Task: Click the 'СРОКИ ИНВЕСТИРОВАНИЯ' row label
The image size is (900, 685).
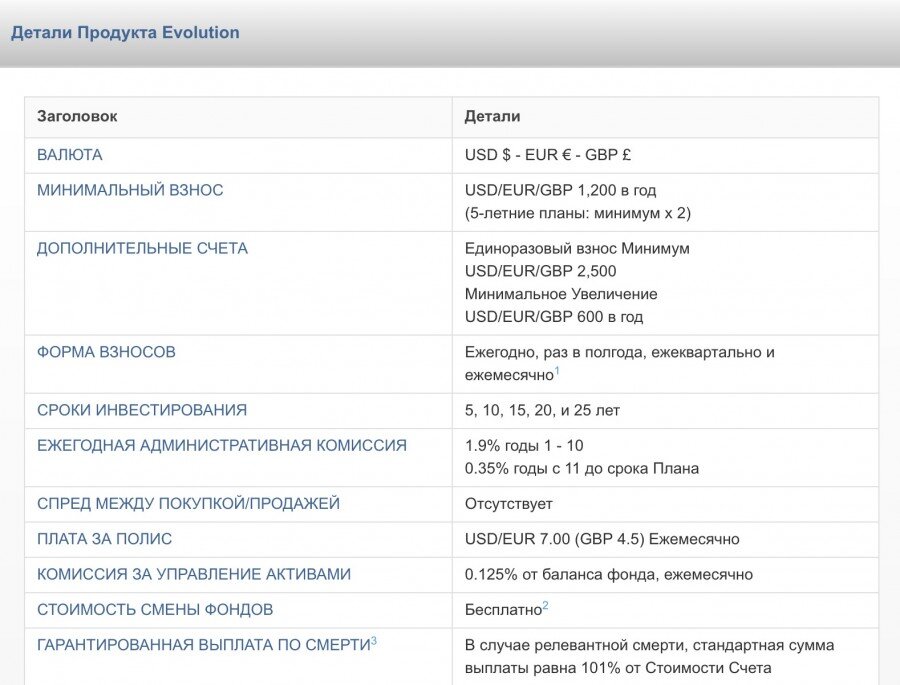Action: (142, 410)
